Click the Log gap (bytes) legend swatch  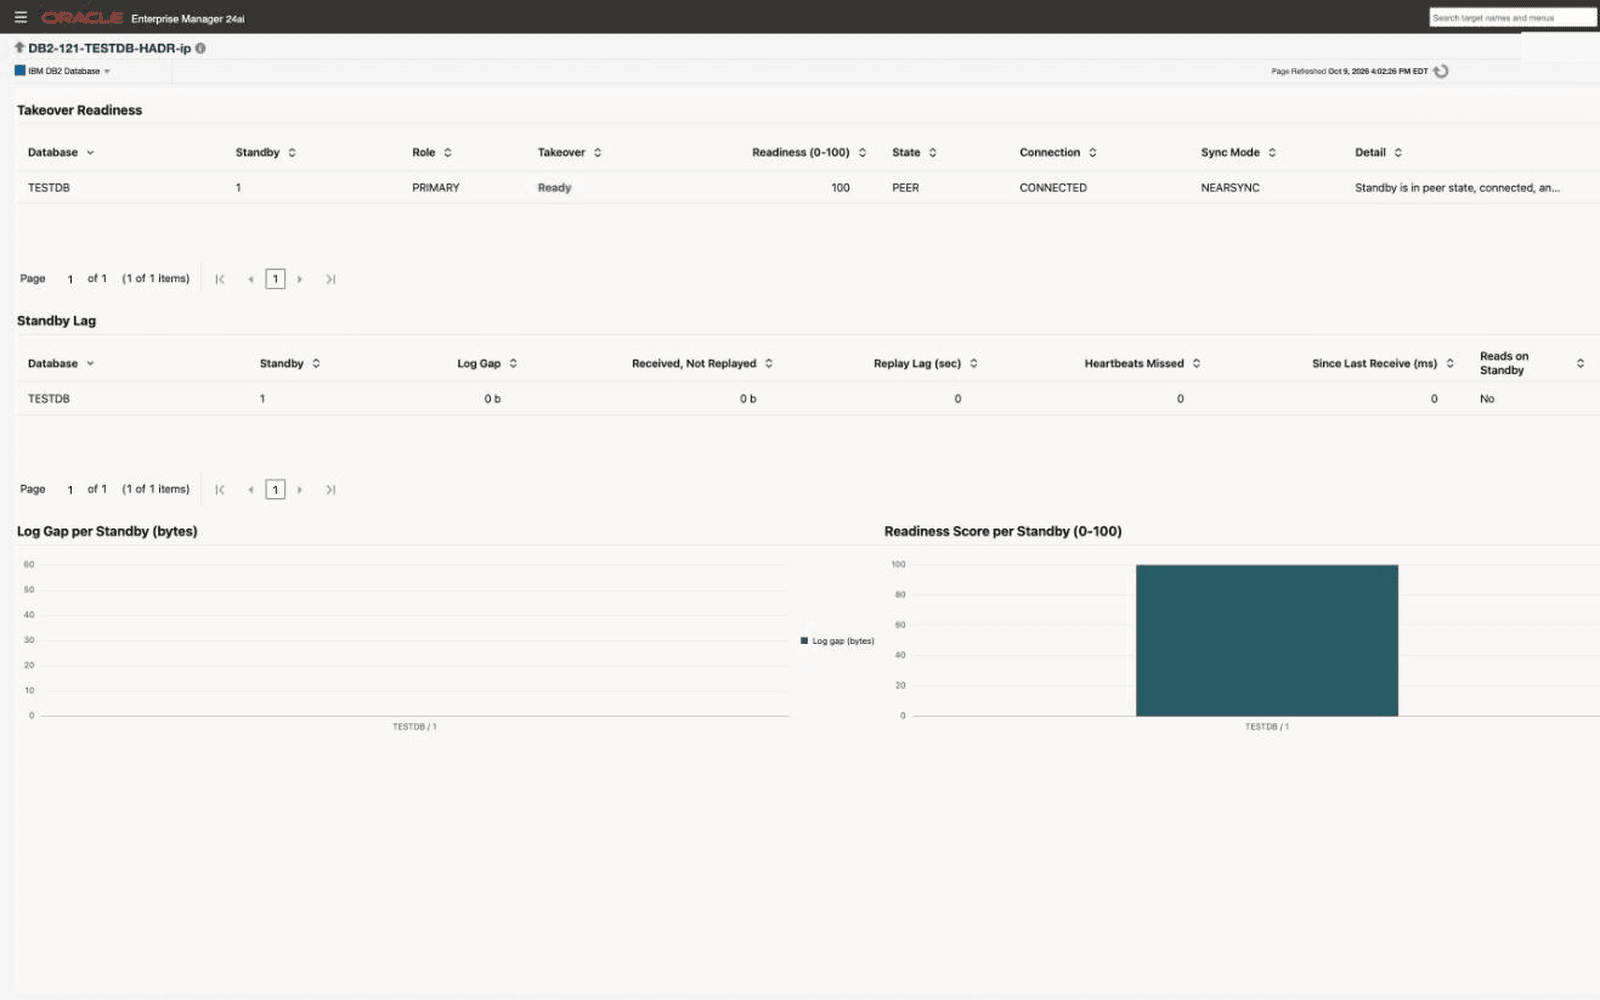click(x=804, y=641)
